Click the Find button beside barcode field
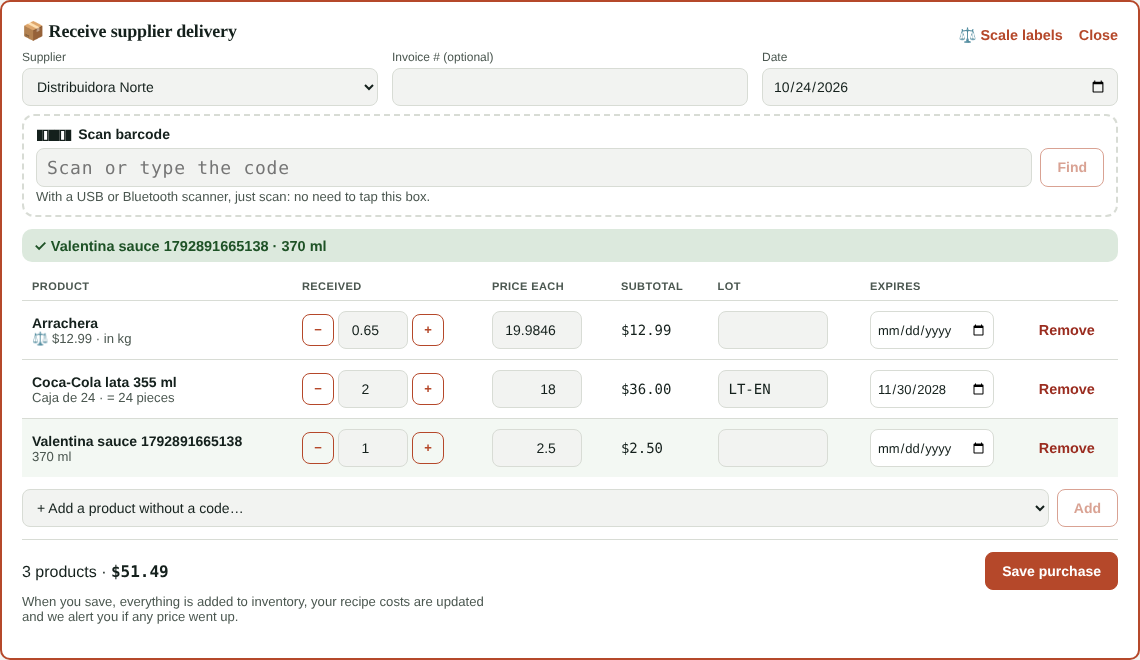Screen dimensions: 1140x660 tap(1072, 167)
